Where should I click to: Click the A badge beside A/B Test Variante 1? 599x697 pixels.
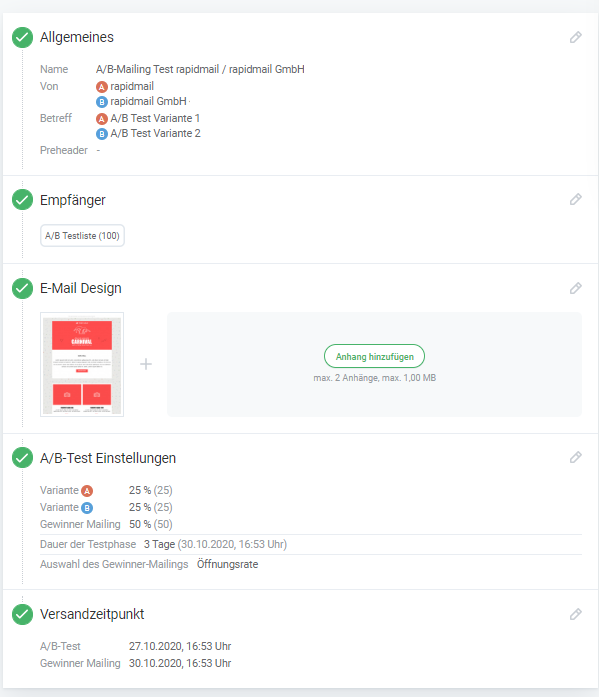point(102,119)
